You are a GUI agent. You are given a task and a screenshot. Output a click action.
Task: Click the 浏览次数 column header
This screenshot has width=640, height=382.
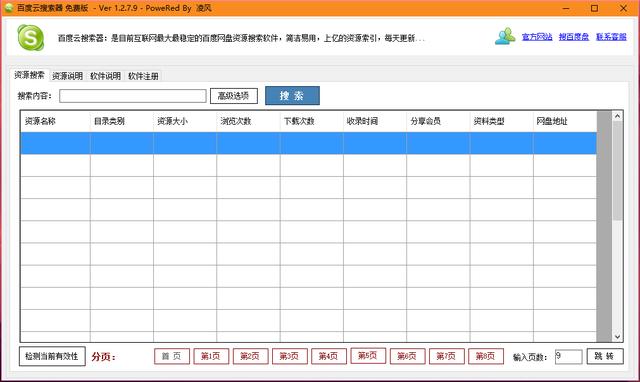[248, 121]
